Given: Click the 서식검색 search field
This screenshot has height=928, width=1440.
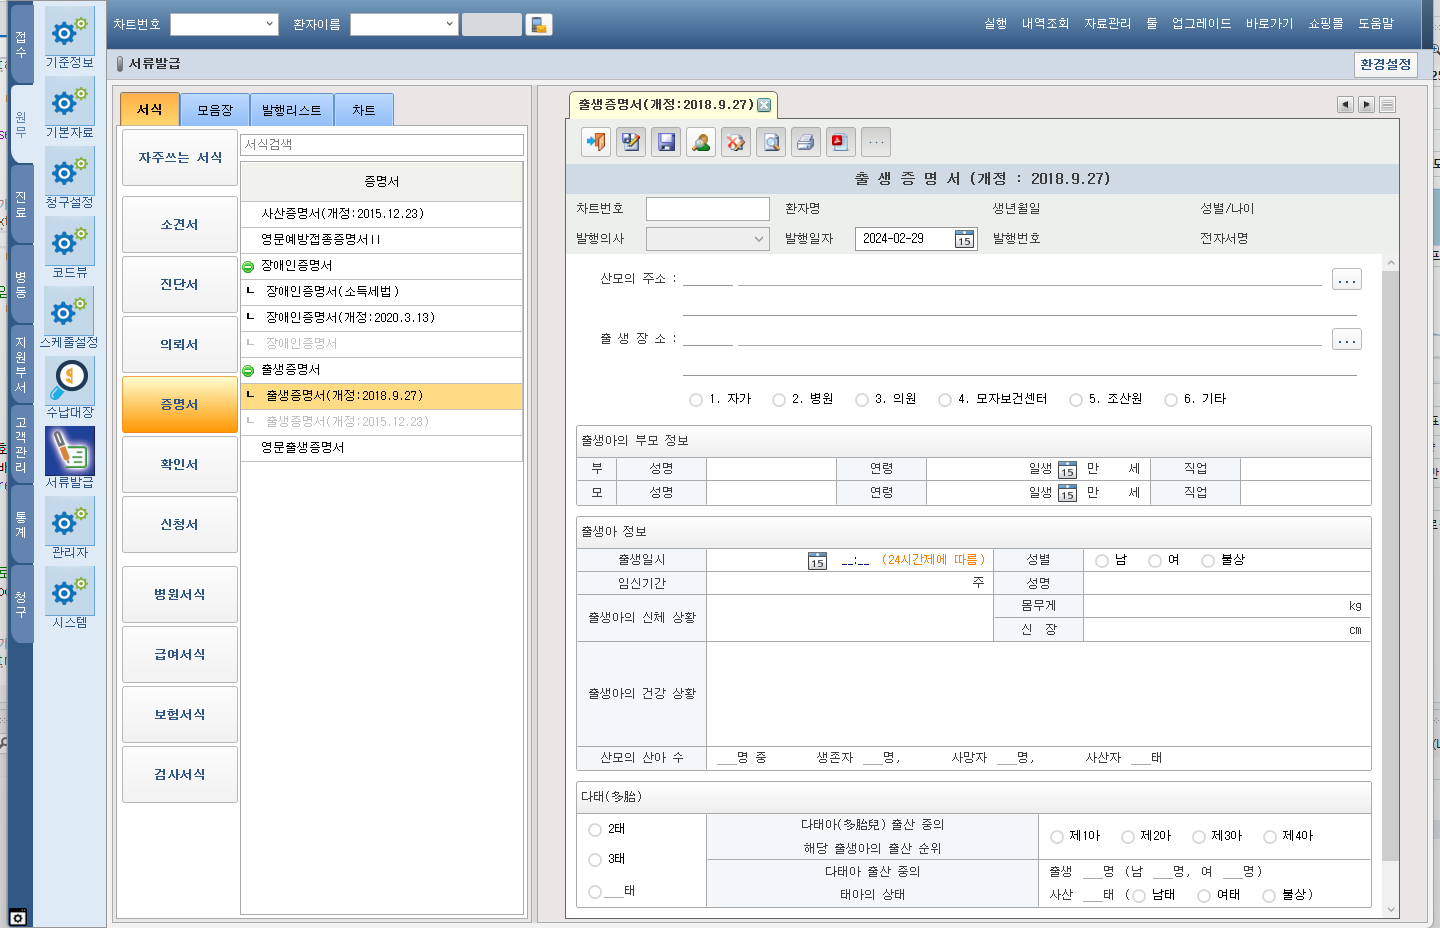Looking at the screenshot, I should pos(382,145).
